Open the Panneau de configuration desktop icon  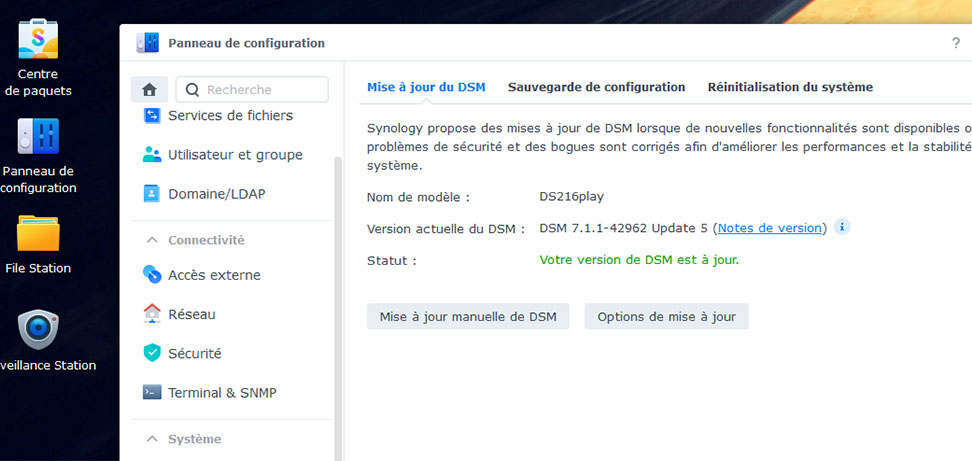(x=38, y=136)
